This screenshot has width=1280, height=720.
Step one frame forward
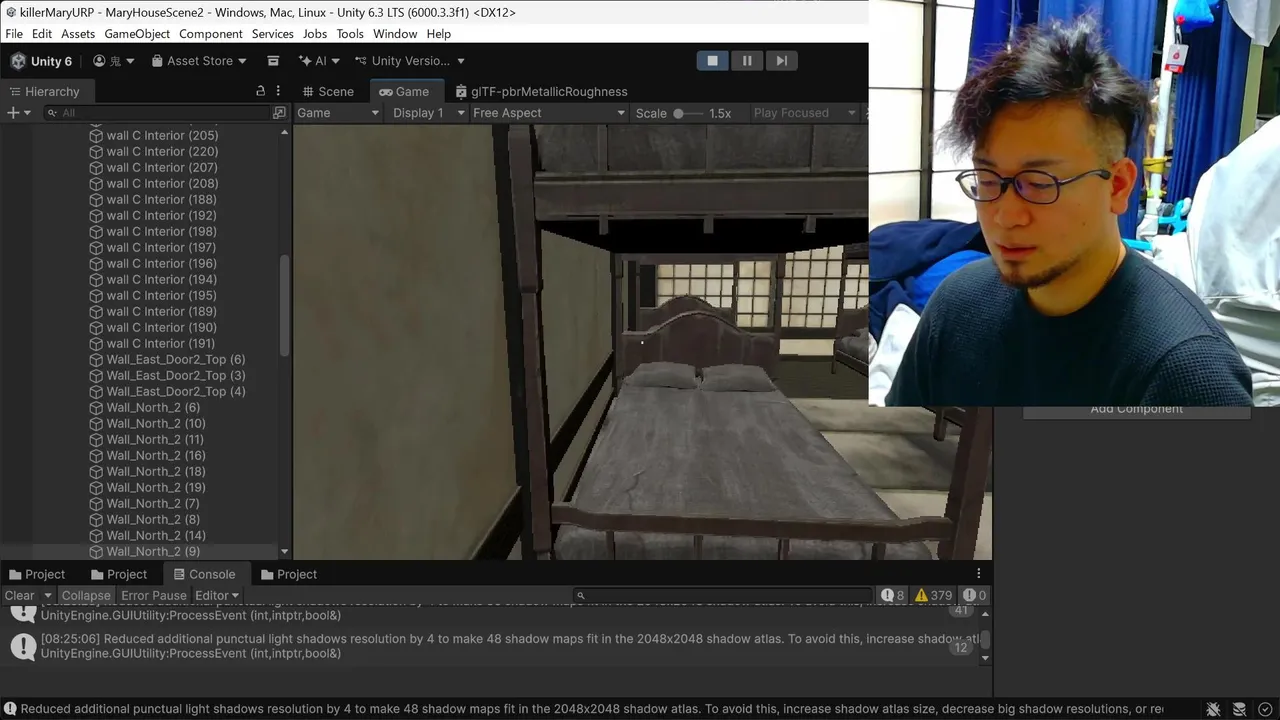click(x=781, y=61)
